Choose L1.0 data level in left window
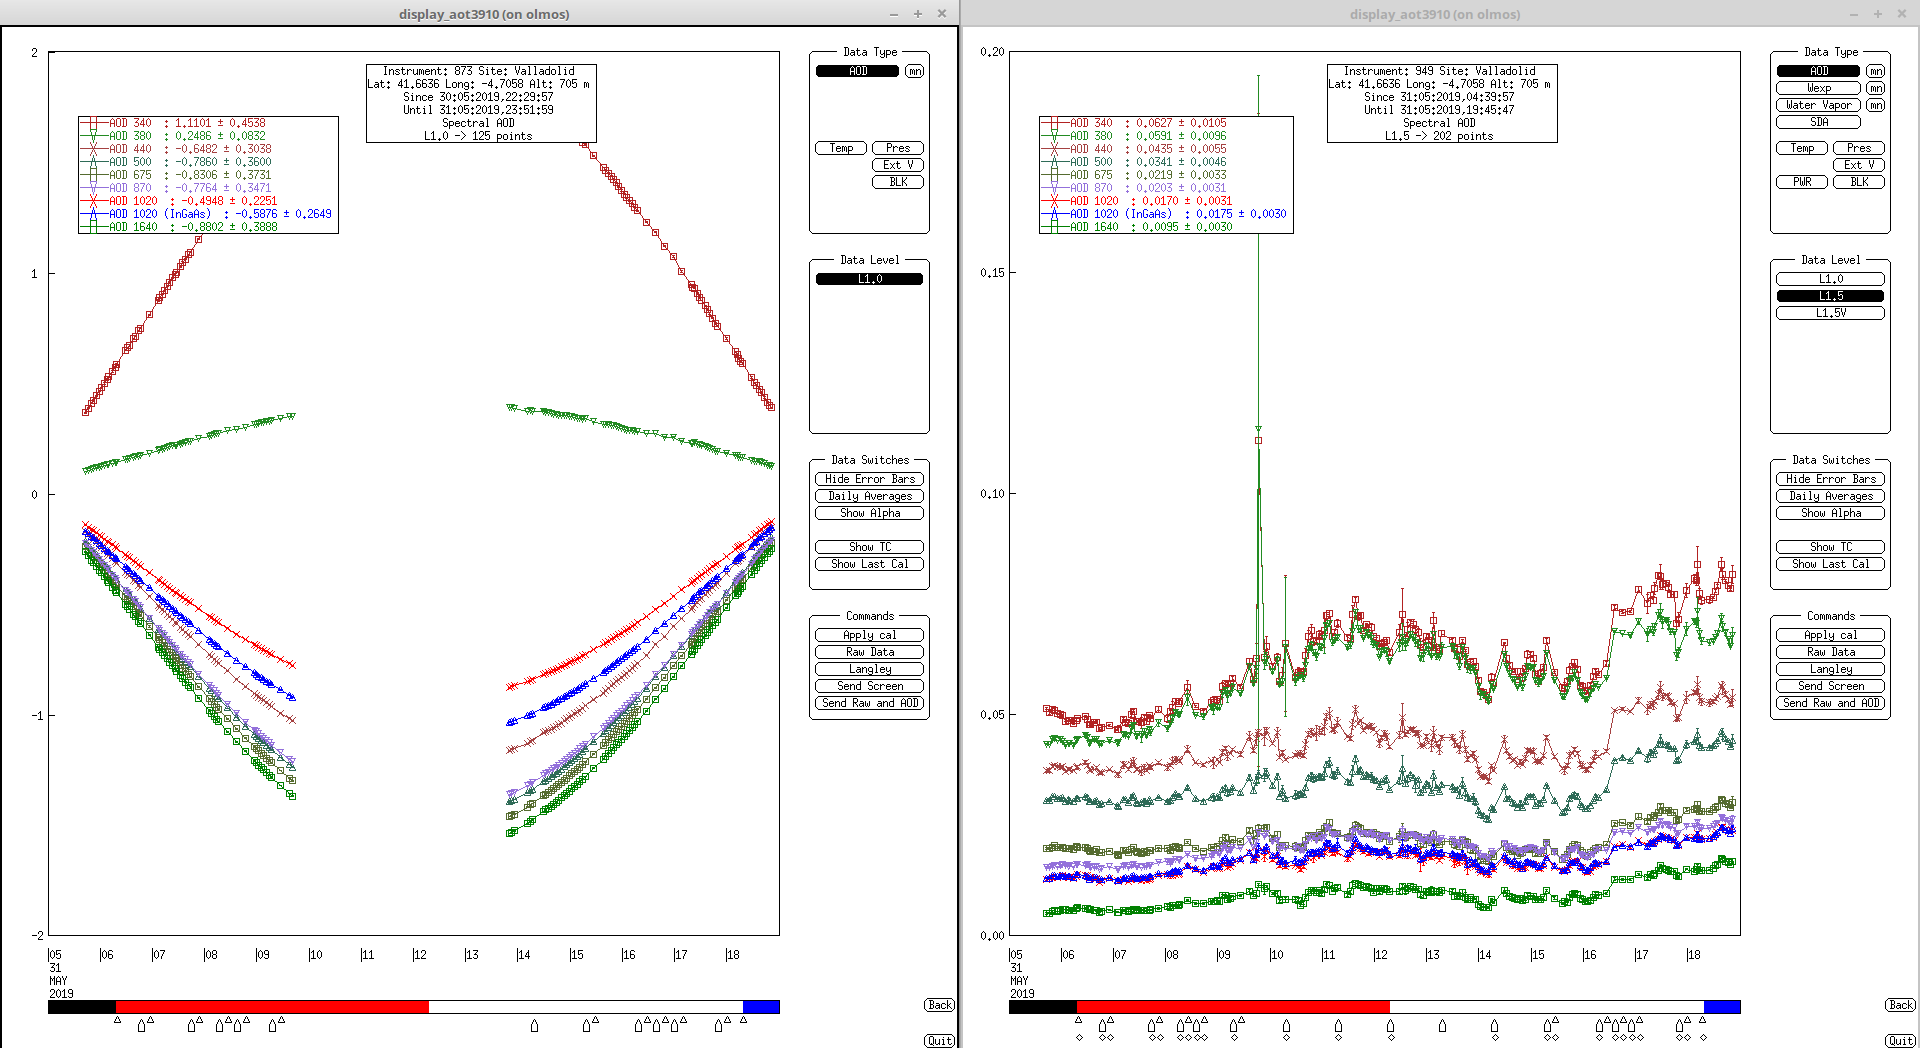This screenshot has height=1048, width=1920. [870, 279]
